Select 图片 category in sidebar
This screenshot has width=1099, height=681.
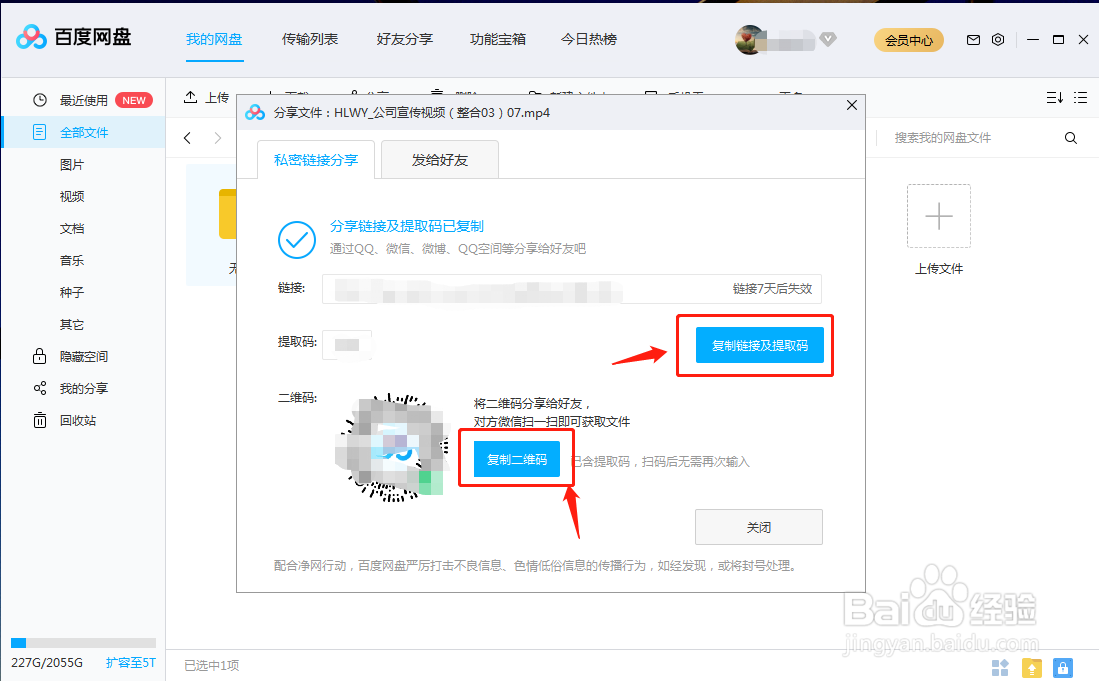tap(72, 165)
